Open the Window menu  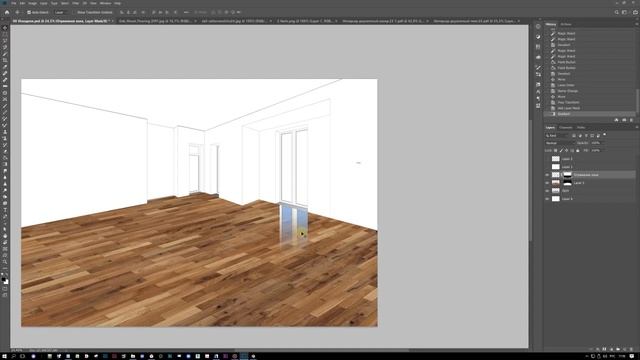tap(105, 3)
